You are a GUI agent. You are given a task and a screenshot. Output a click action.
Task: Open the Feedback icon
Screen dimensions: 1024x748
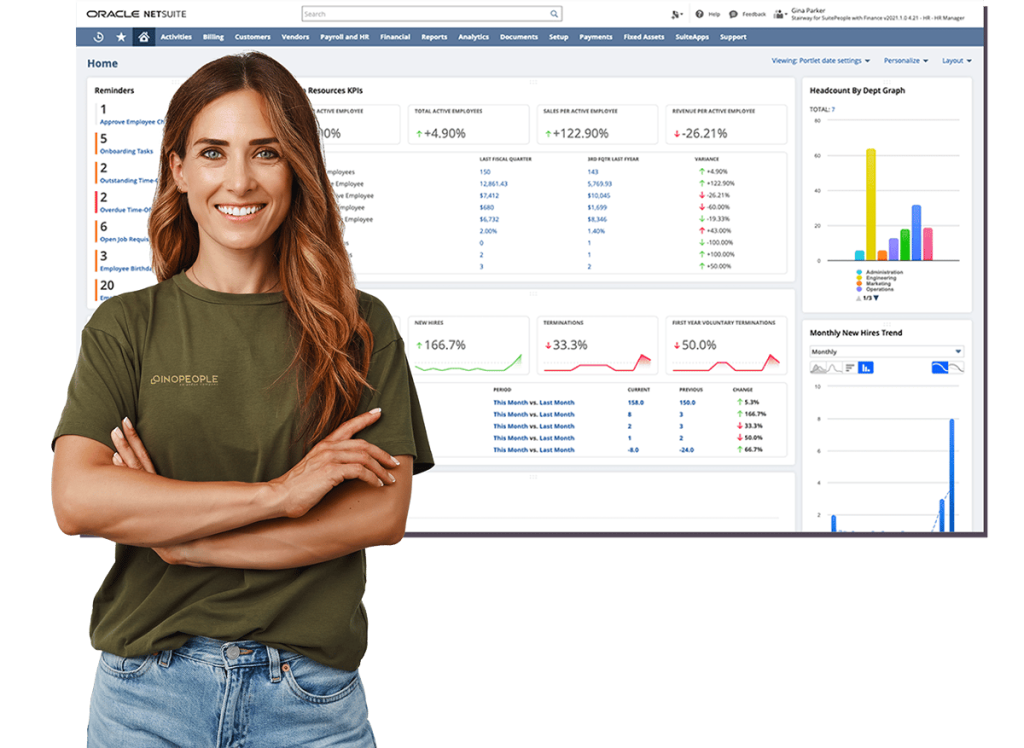(734, 13)
